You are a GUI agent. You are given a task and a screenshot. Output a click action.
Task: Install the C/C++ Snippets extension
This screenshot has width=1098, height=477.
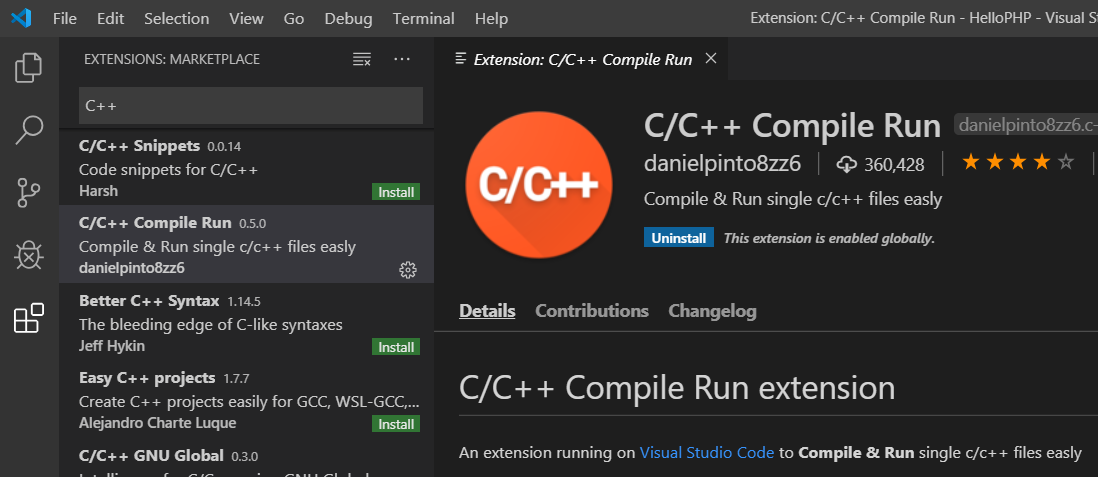point(396,192)
